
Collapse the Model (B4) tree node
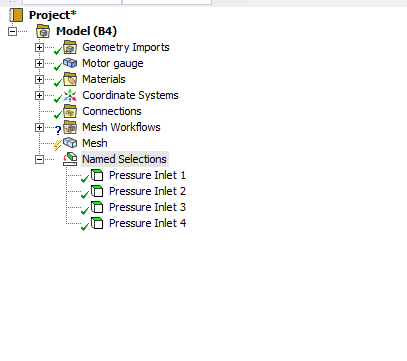pyautogui.click(x=12, y=31)
